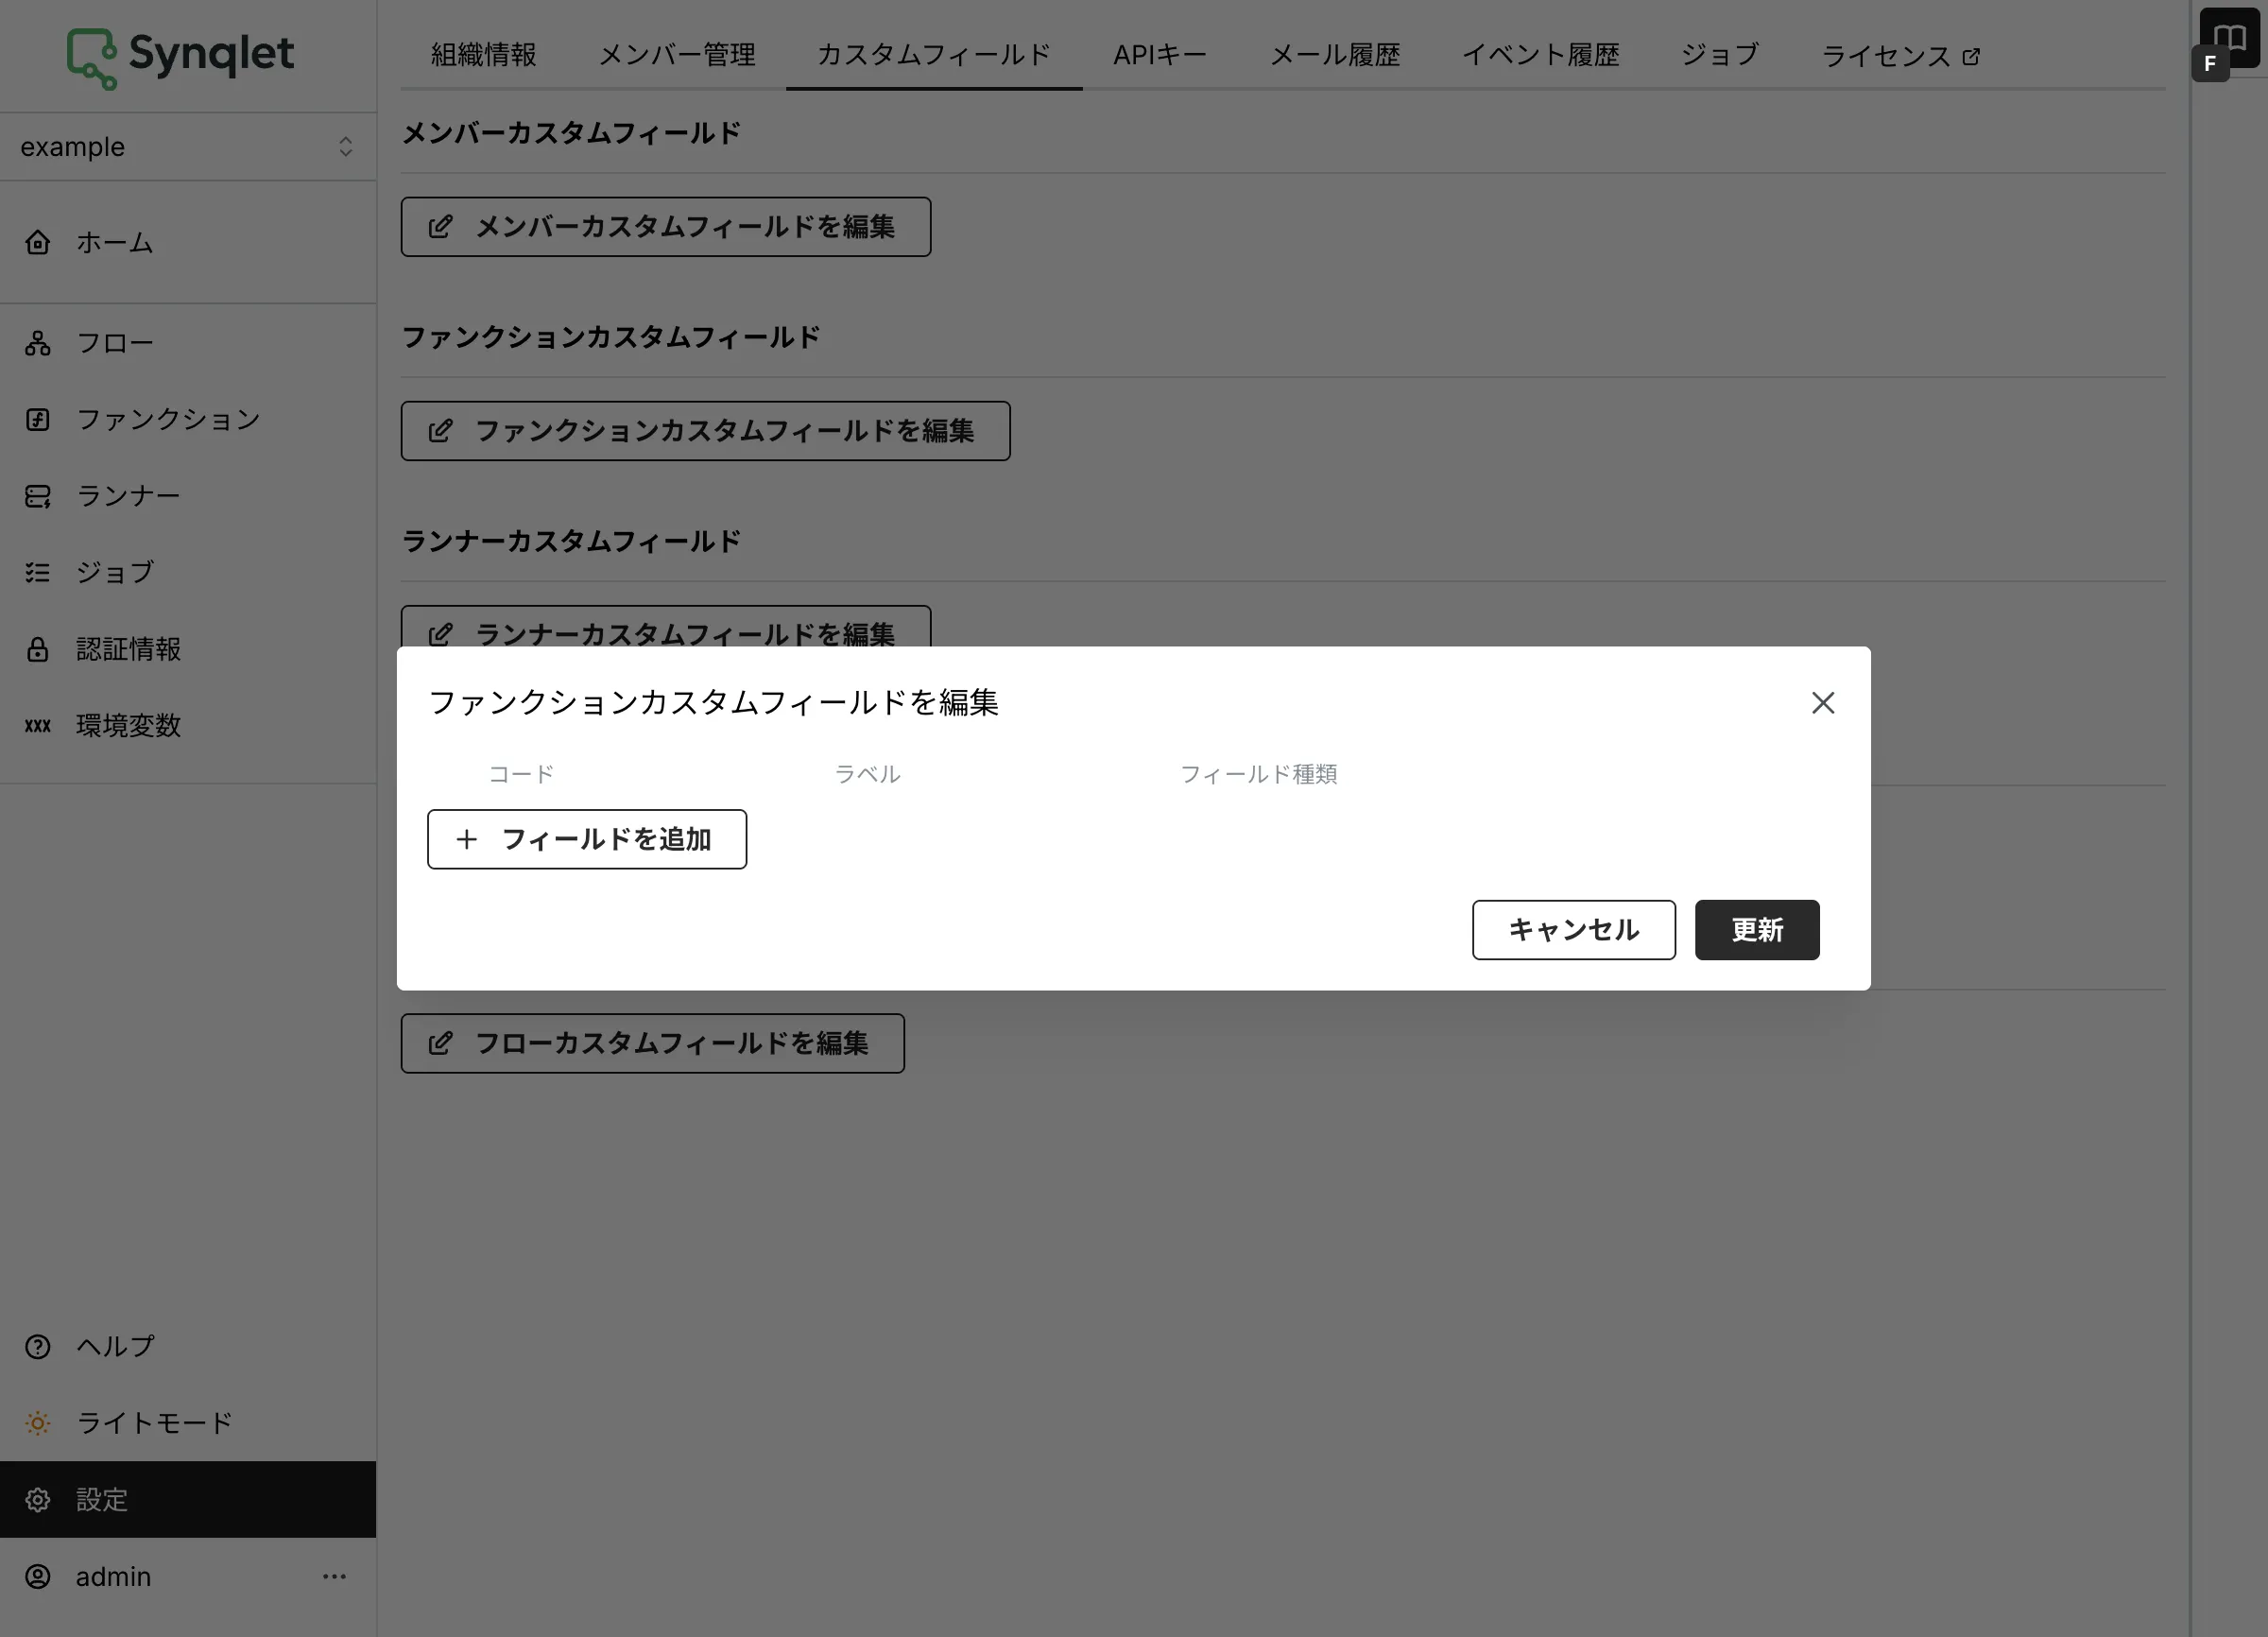The height and width of the screenshot is (1637, 2268).
Task: Click the ラベル column header
Action: [x=868, y=774]
